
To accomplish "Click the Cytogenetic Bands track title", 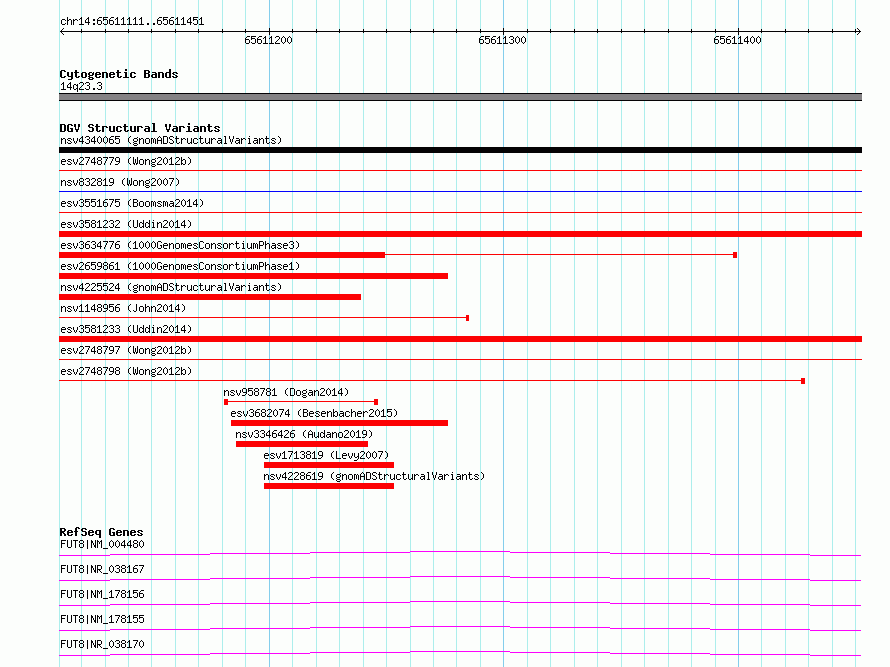I will pyautogui.click(x=119, y=74).
